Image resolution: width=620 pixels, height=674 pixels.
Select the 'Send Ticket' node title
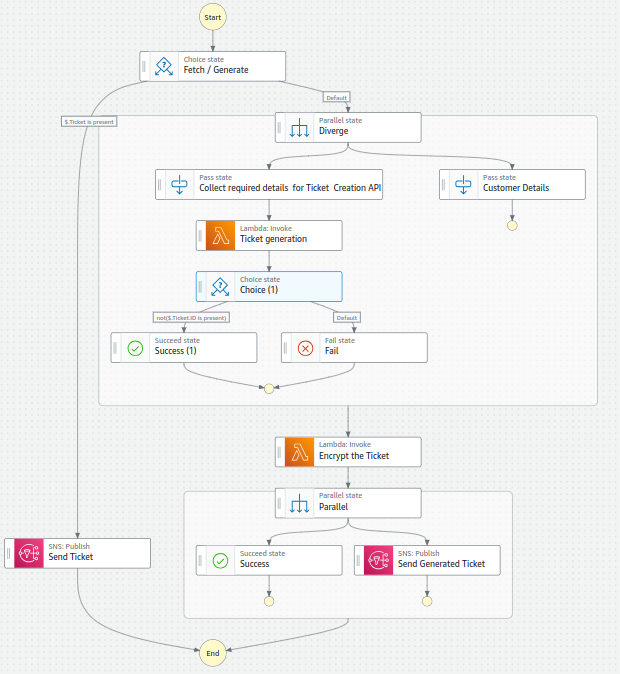tap(71, 557)
